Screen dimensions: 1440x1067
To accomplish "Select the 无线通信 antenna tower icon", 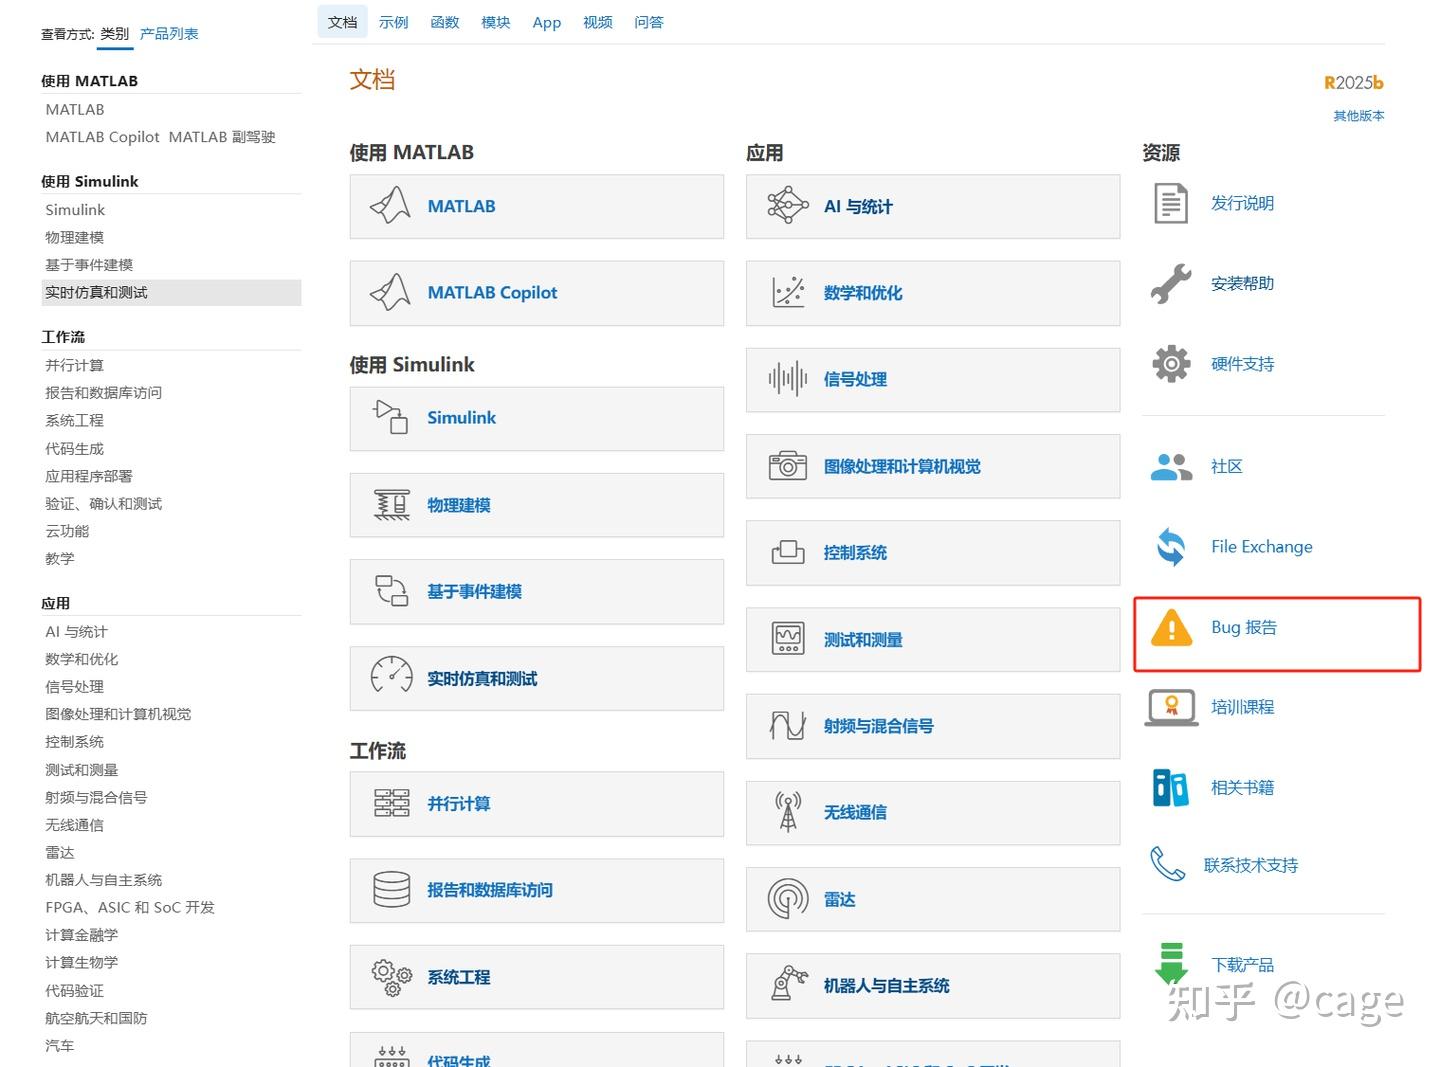I will point(788,812).
